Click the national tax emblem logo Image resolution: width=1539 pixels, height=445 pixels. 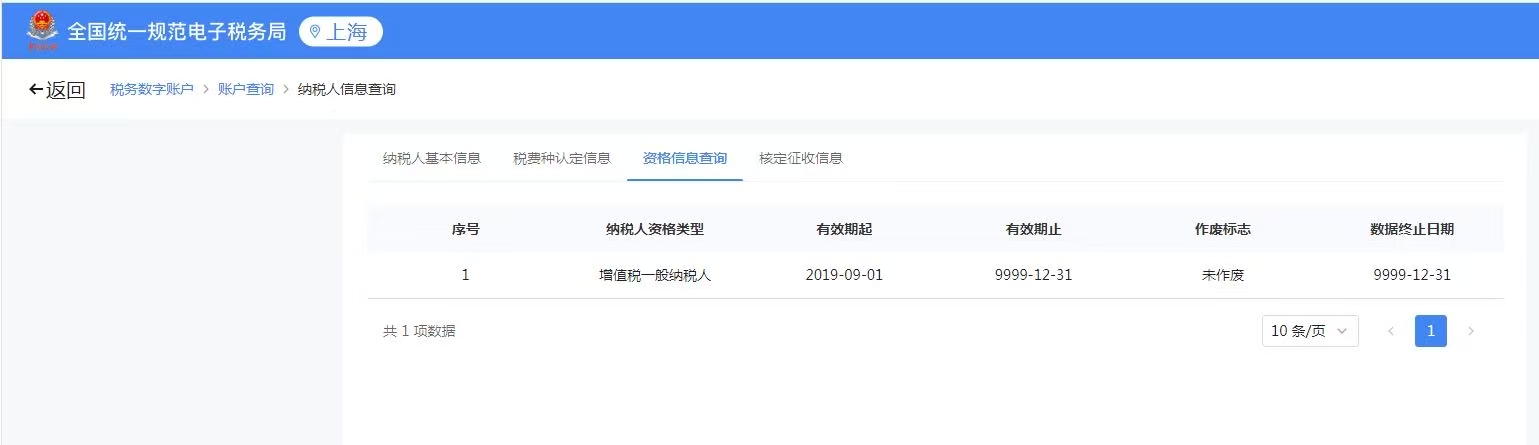(x=42, y=30)
